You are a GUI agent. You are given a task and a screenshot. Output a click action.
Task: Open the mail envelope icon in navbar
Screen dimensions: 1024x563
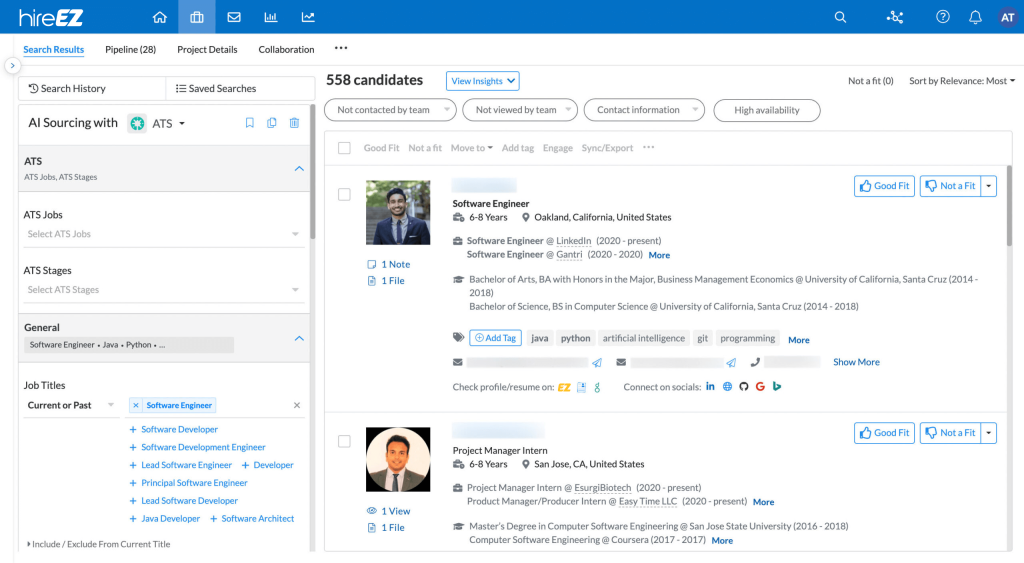(x=234, y=17)
